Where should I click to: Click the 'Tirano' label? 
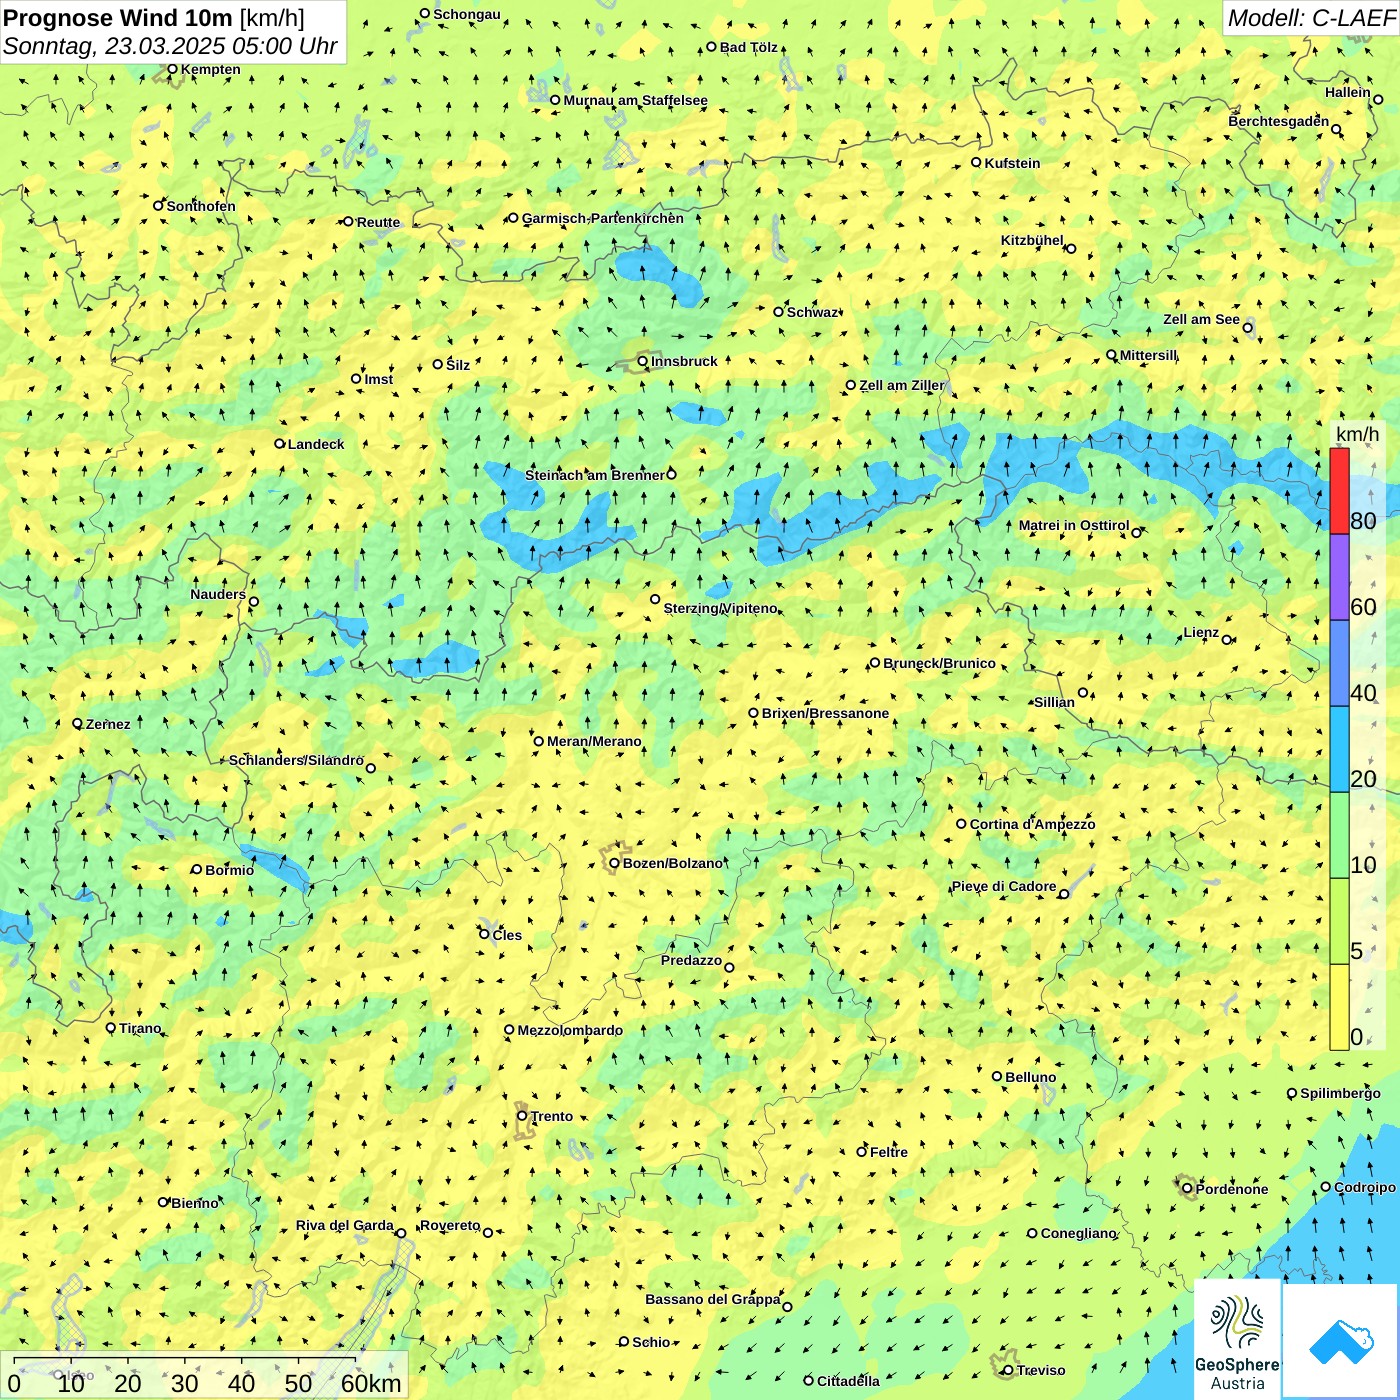click(x=140, y=1028)
